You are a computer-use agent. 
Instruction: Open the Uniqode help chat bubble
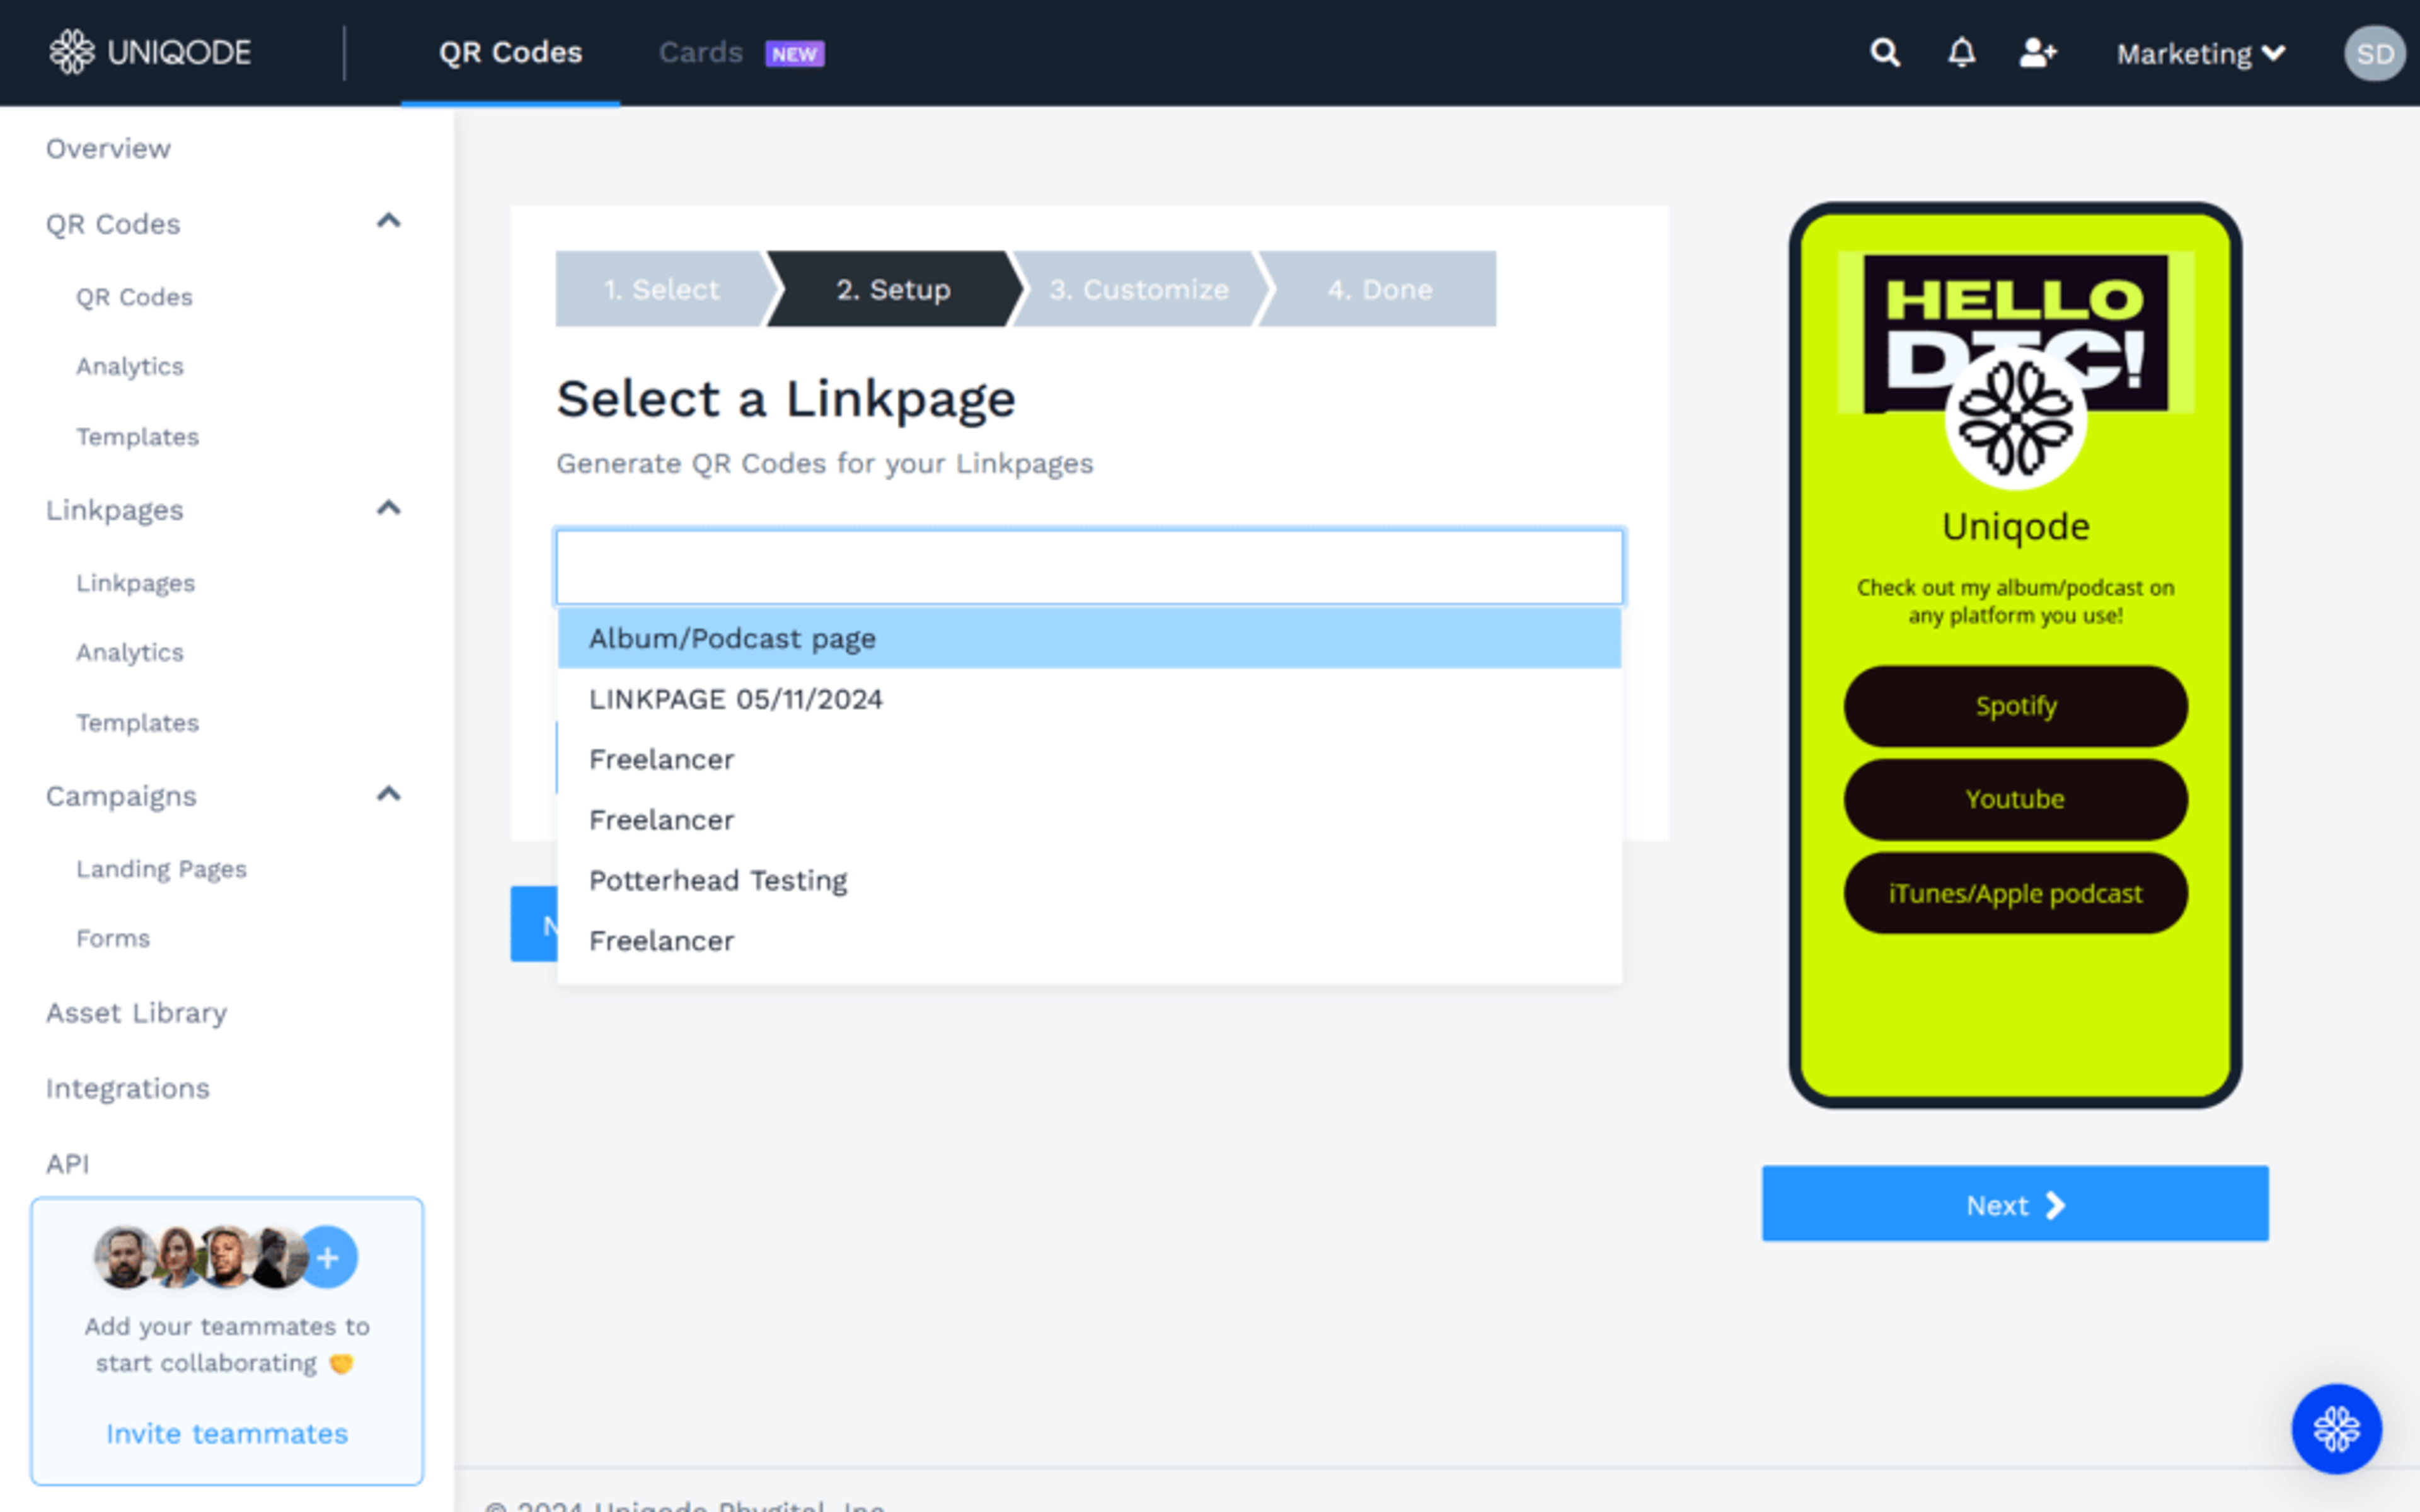[x=2336, y=1428]
